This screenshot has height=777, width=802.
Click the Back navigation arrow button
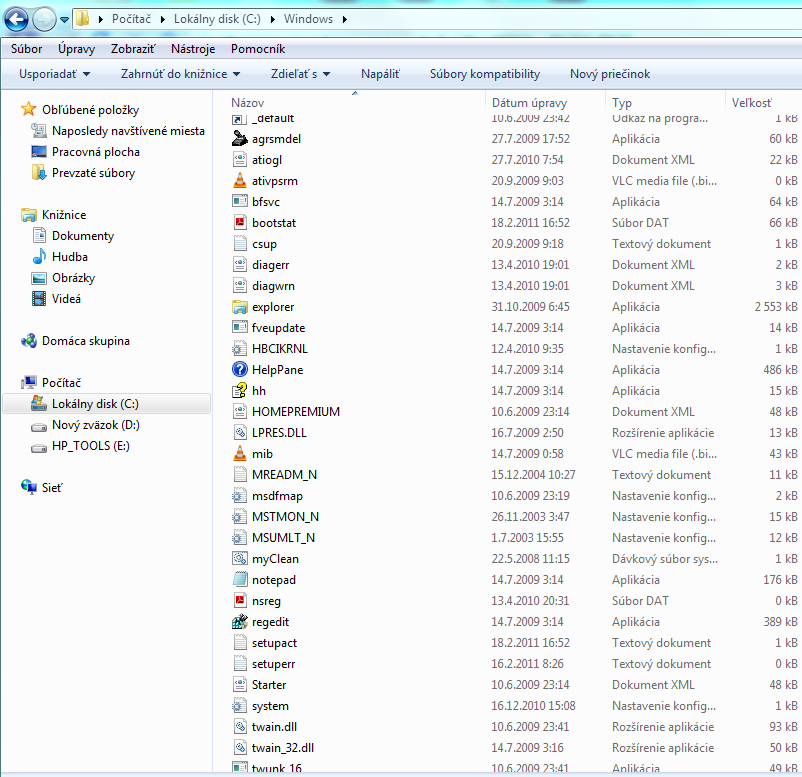coord(17,19)
